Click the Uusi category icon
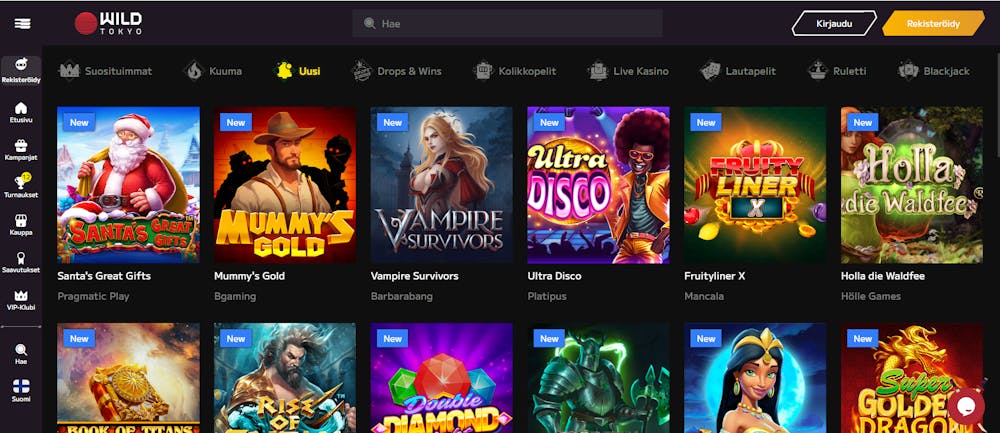Image resolution: width=1000 pixels, height=433 pixels. pyautogui.click(x=284, y=71)
